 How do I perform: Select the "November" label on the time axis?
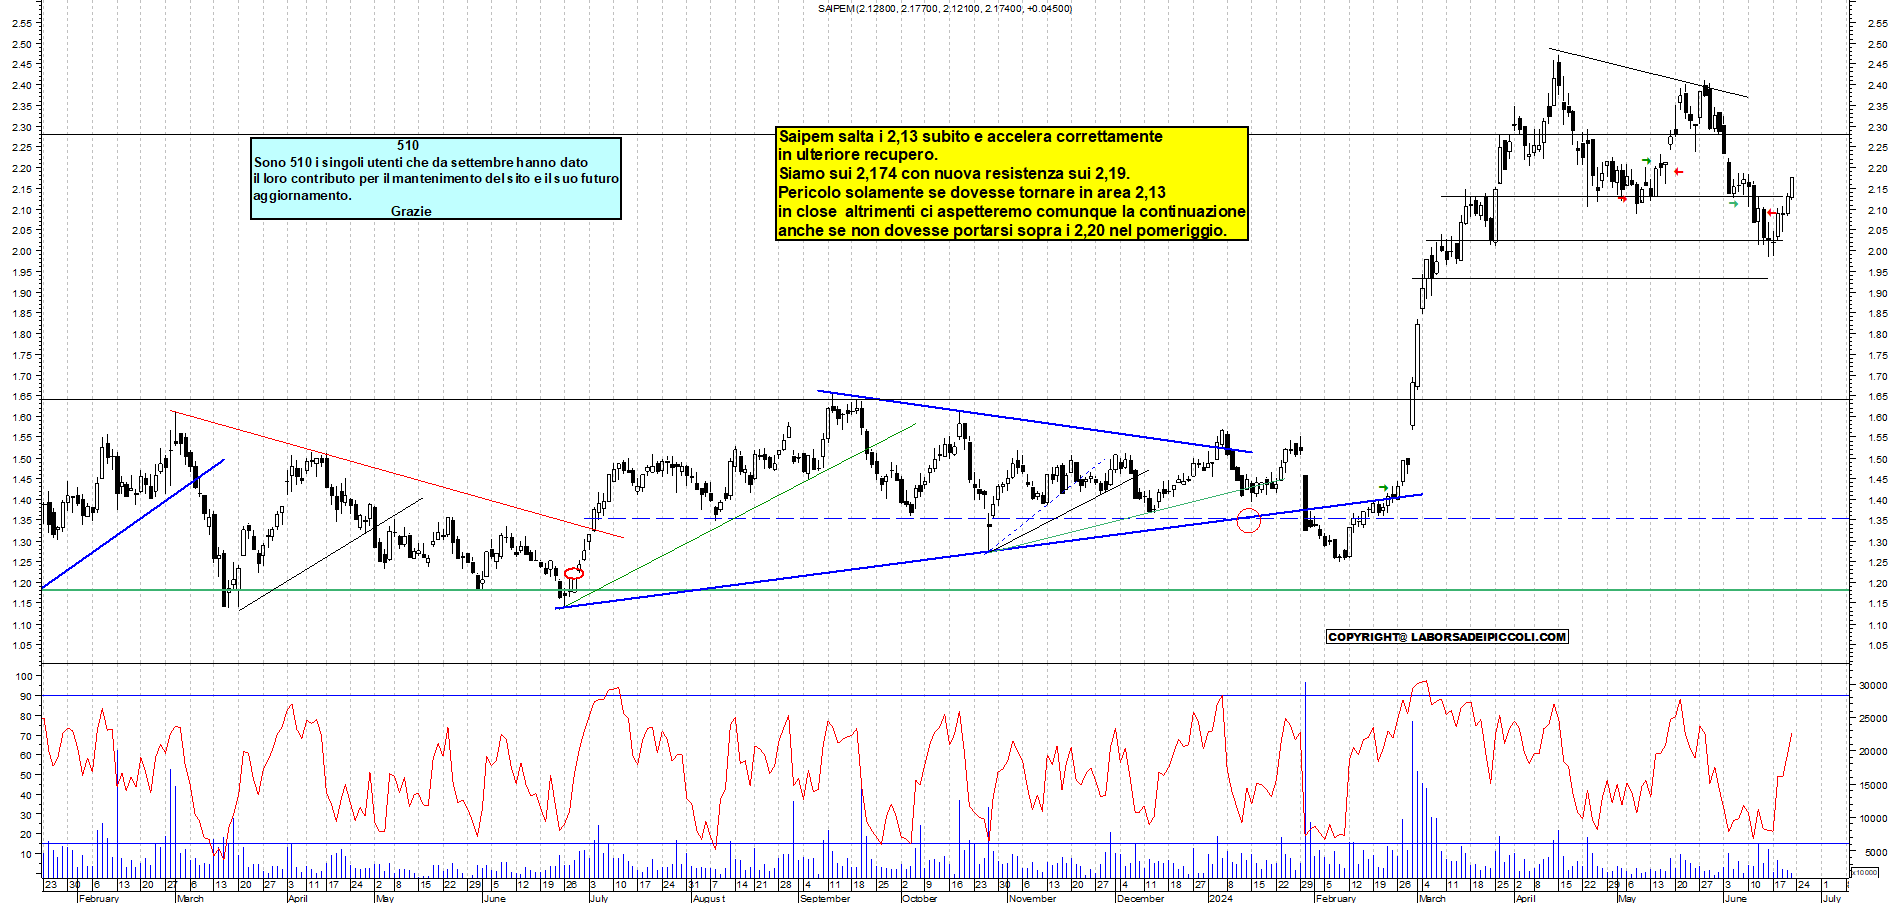point(1032,898)
